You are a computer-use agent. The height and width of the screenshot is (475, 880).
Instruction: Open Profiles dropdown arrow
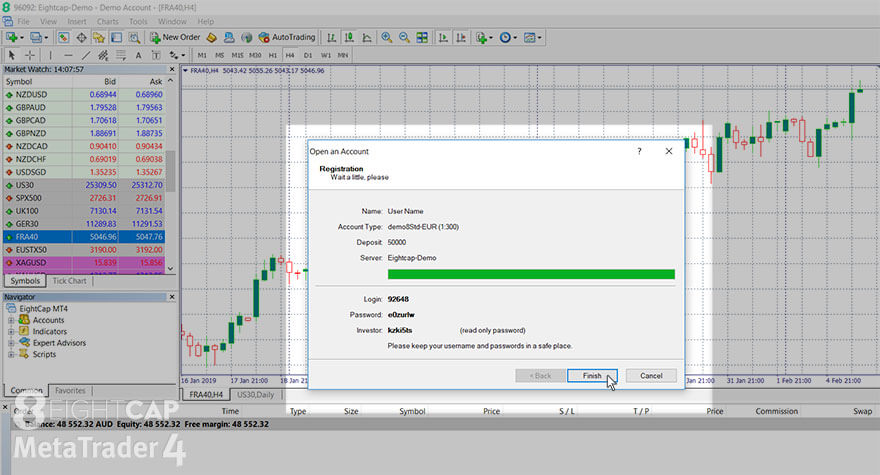(x=46, y=38)
